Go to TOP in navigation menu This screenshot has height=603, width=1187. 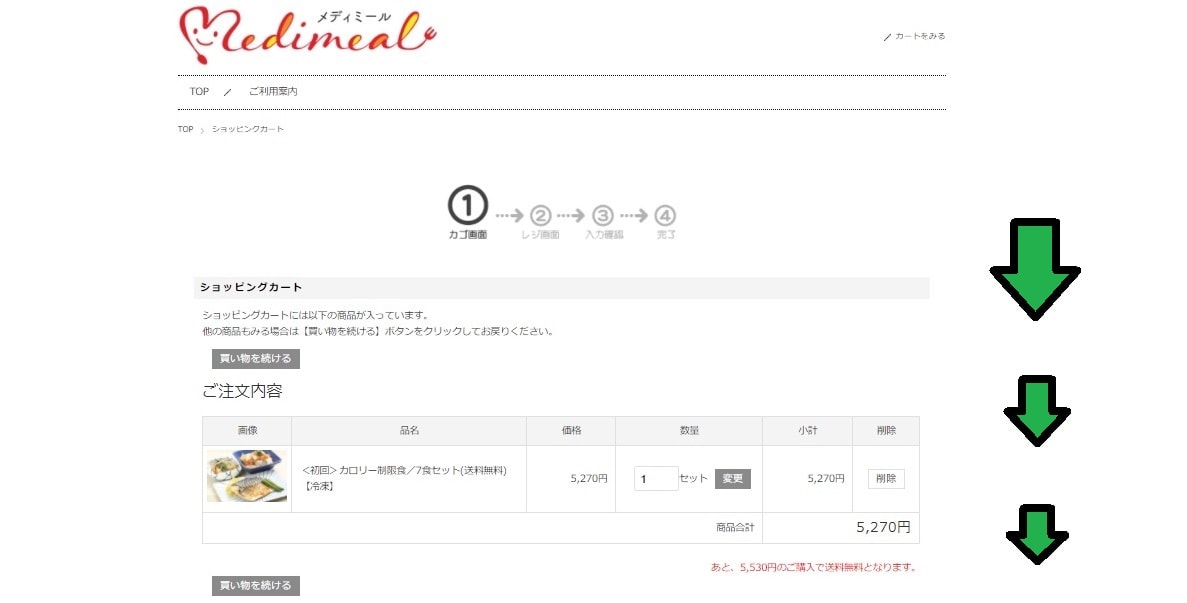pos(199,92)
